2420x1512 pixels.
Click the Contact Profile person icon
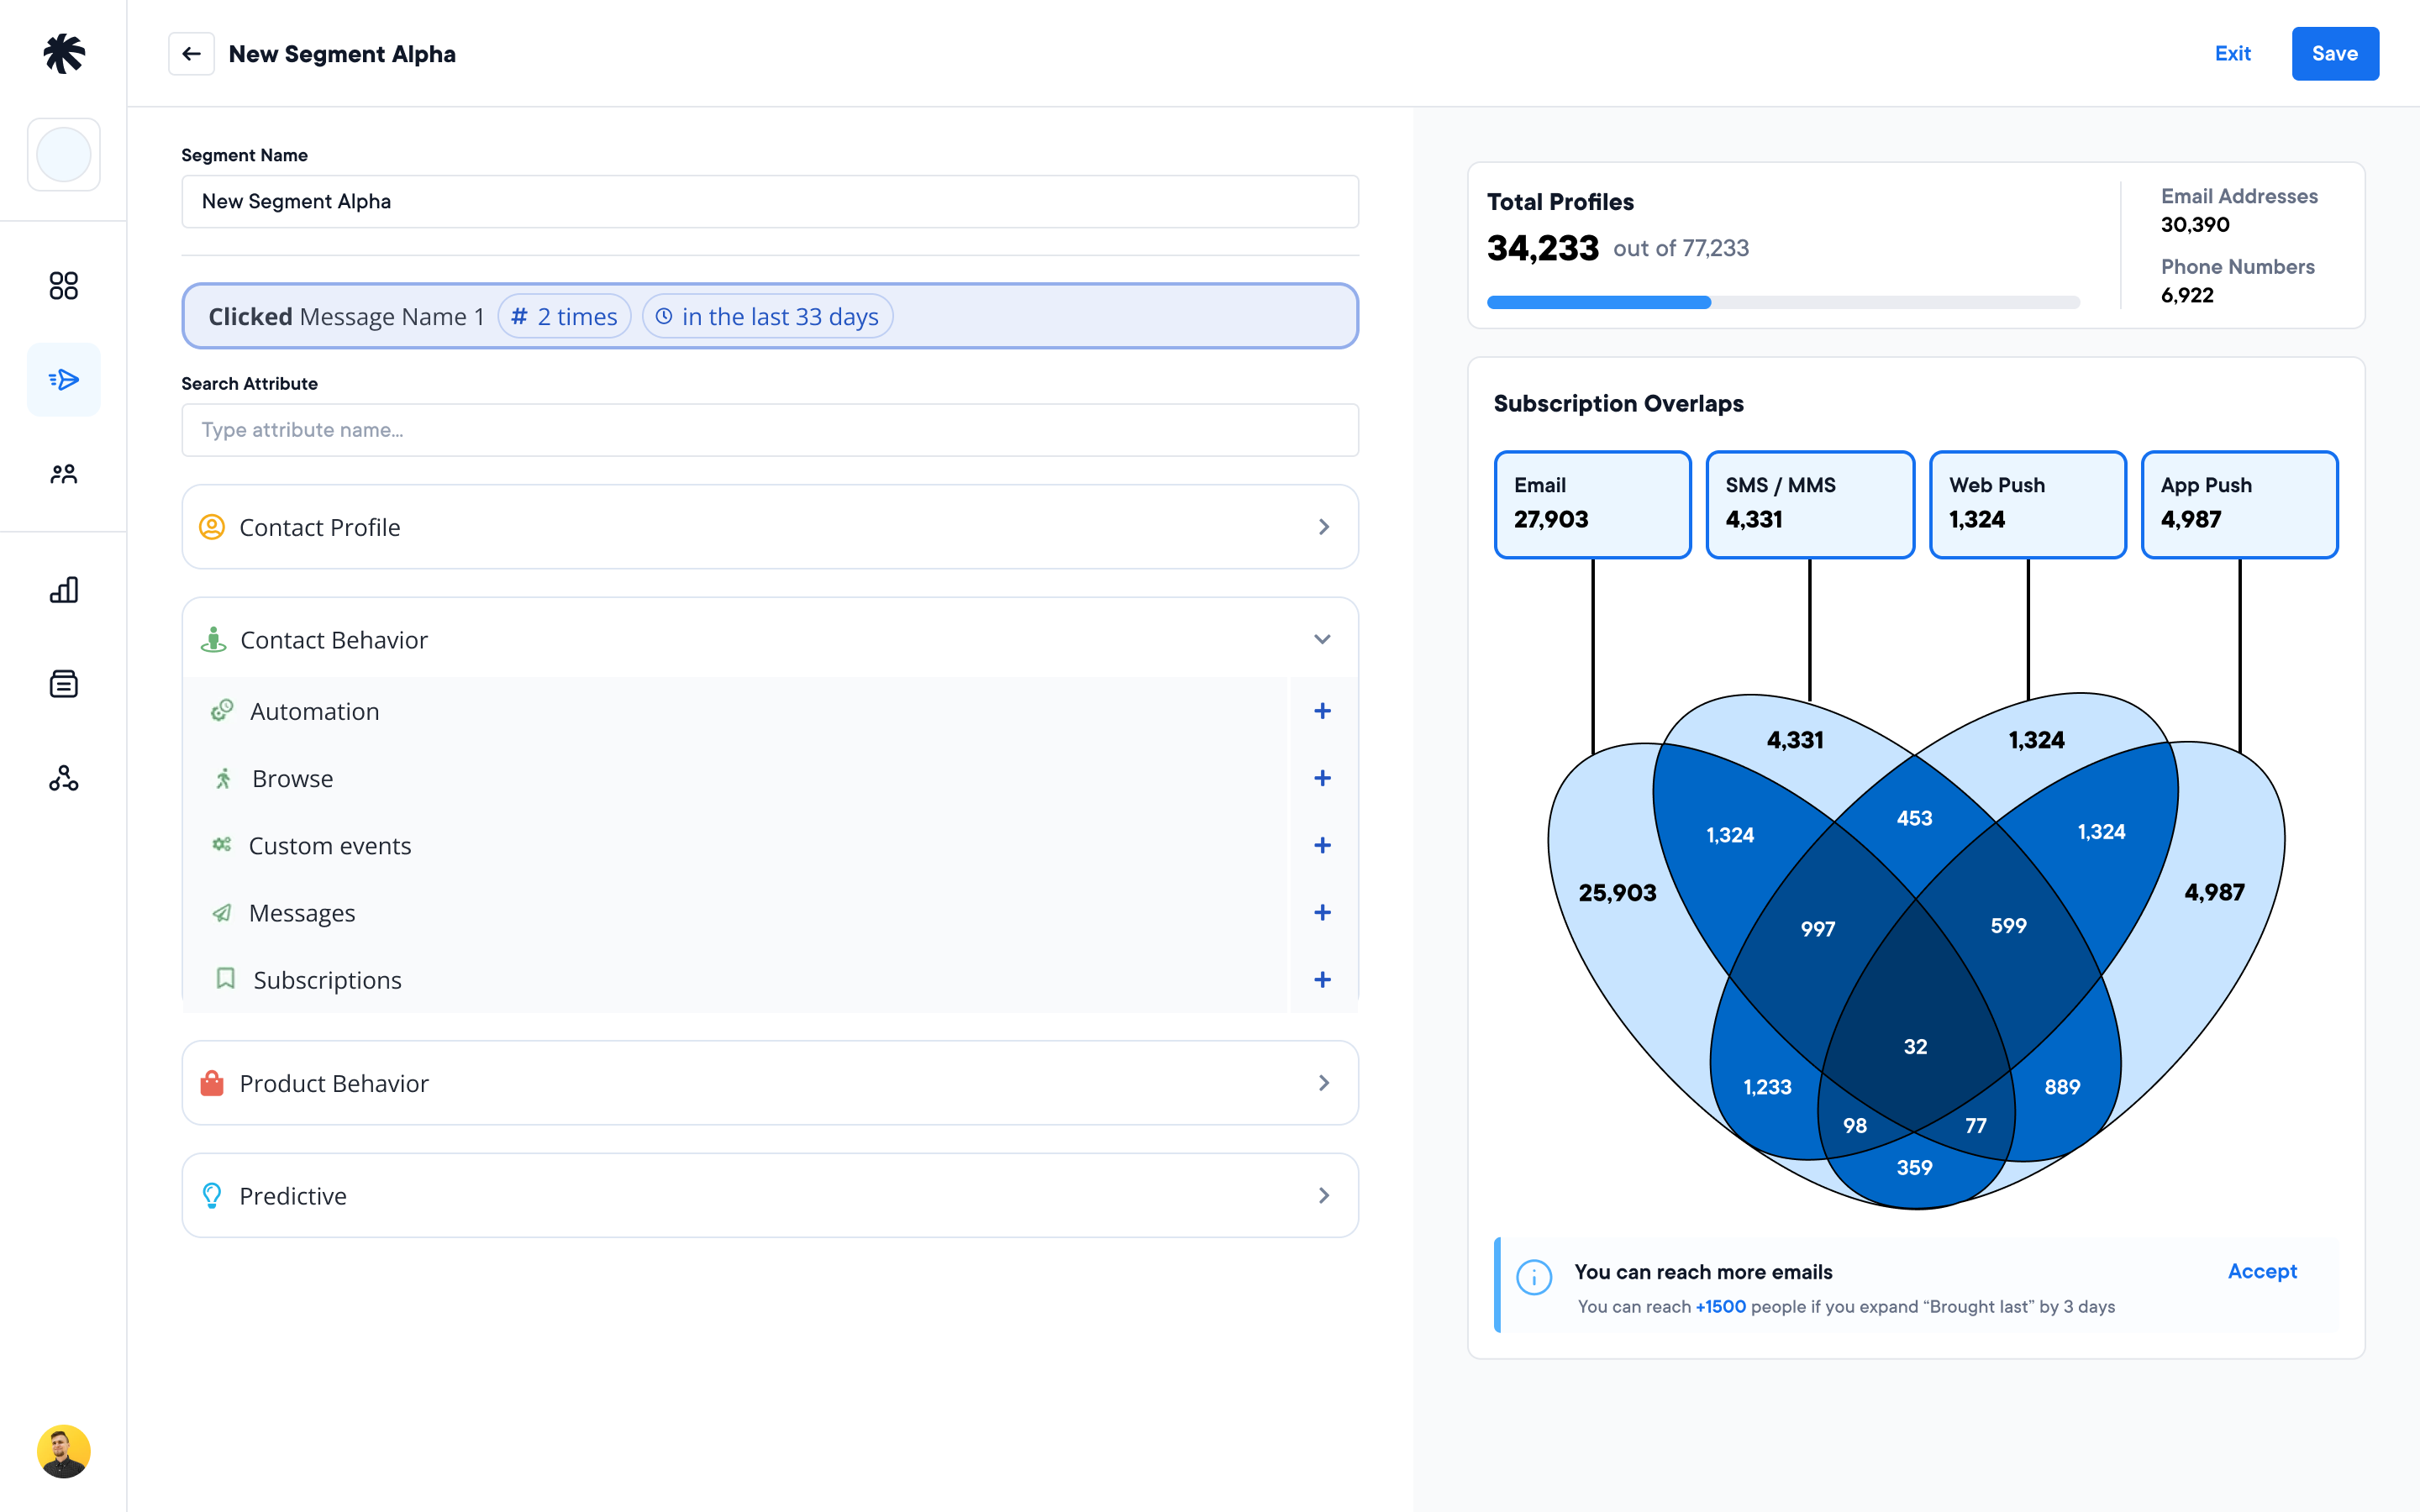(x=212, y=527)
